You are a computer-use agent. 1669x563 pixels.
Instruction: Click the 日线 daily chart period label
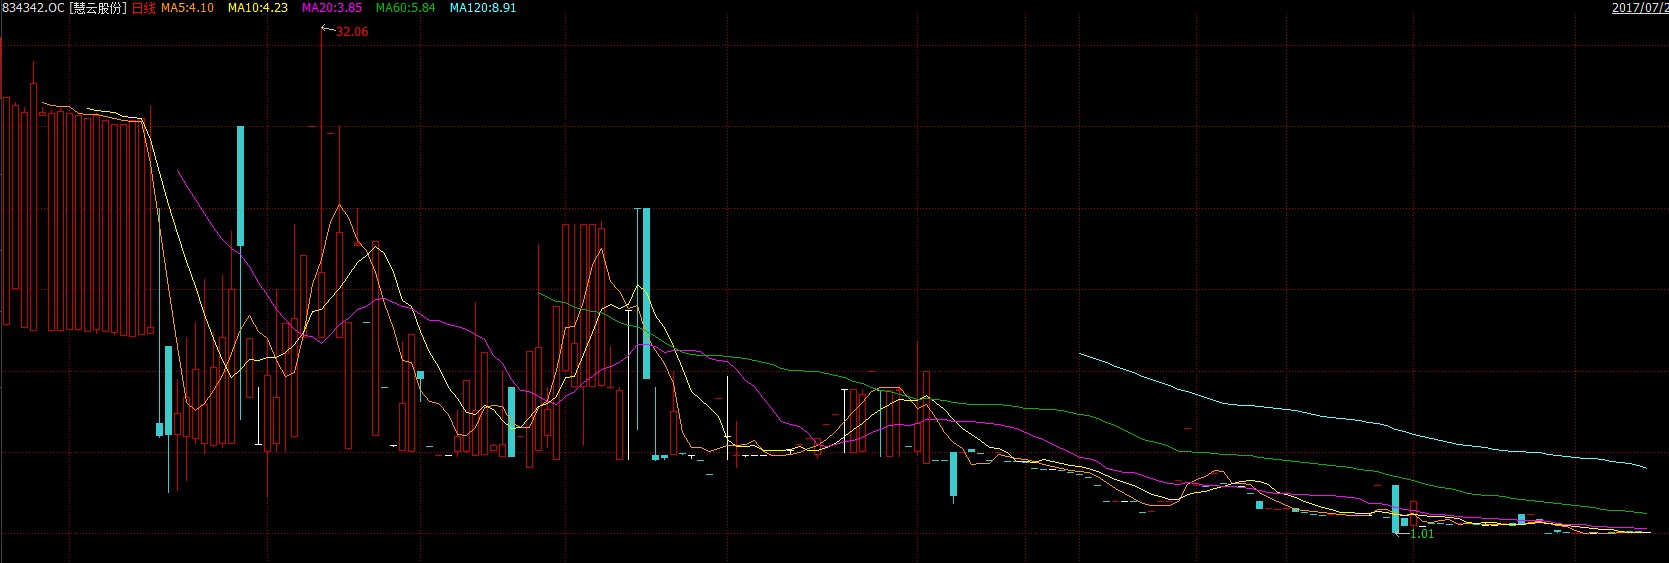coord(144,8)
